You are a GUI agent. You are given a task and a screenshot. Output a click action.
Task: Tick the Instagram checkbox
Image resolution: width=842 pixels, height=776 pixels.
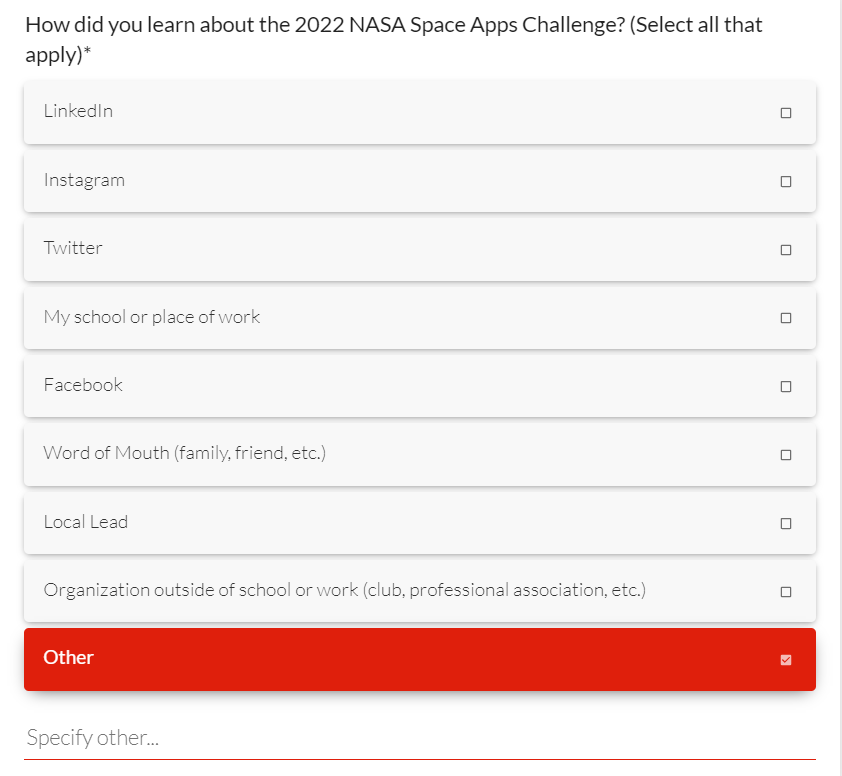785,182
